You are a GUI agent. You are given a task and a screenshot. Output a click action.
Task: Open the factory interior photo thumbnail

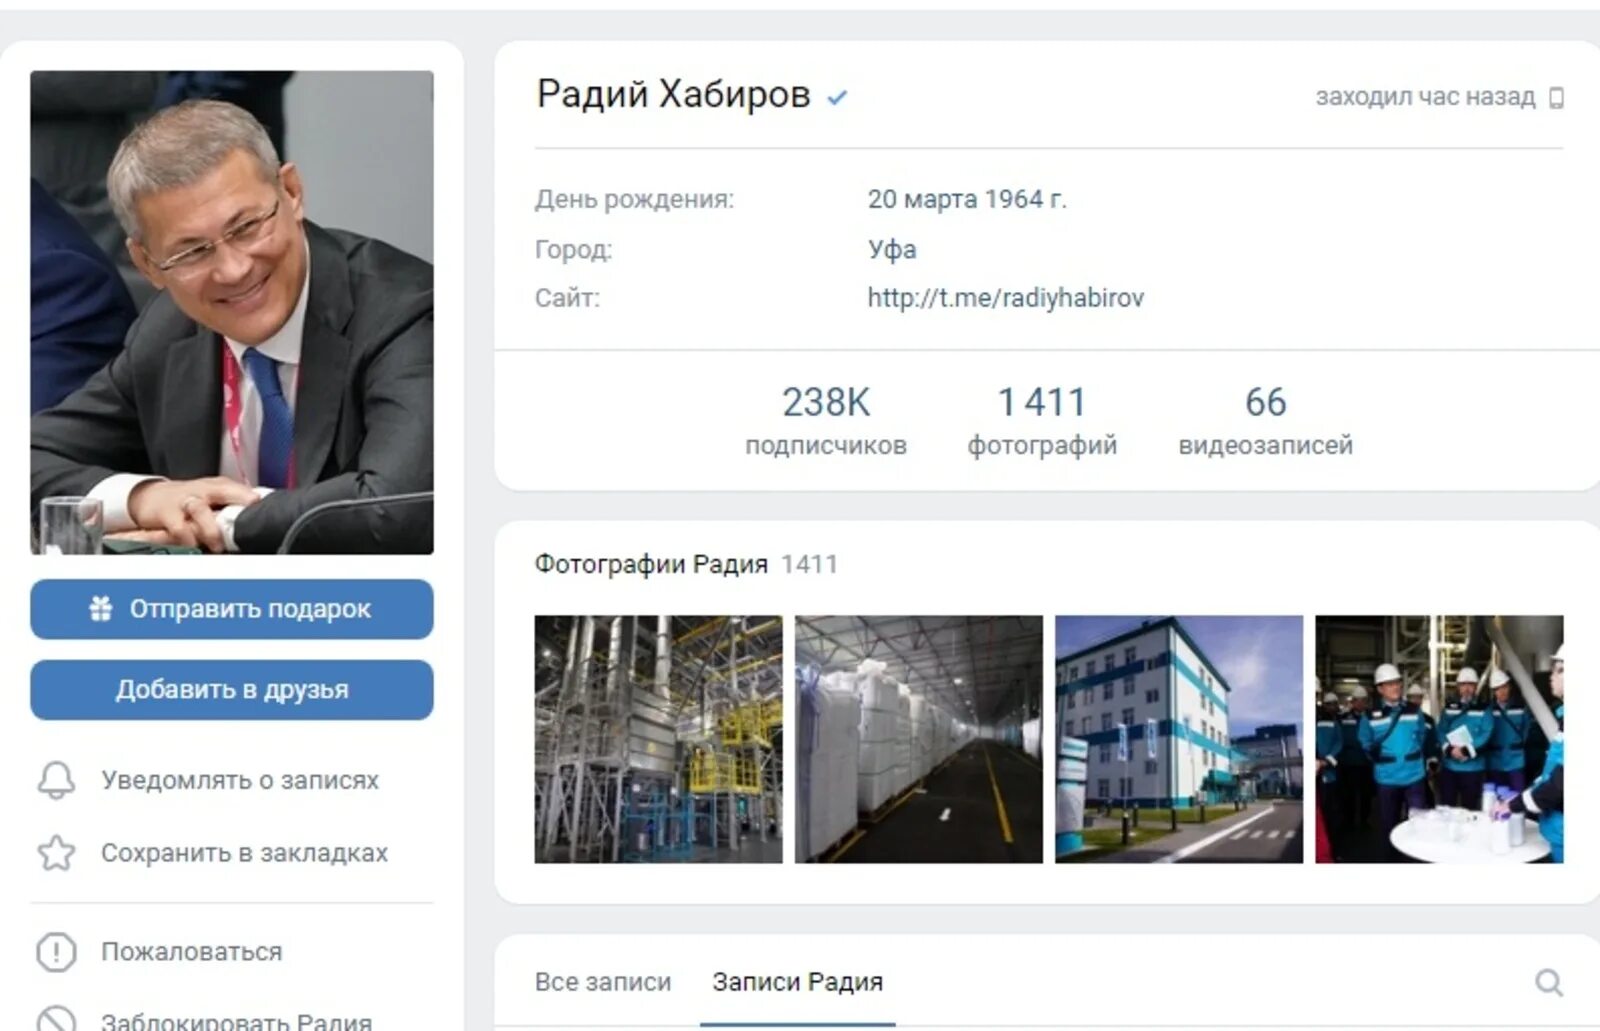point(658,739)
